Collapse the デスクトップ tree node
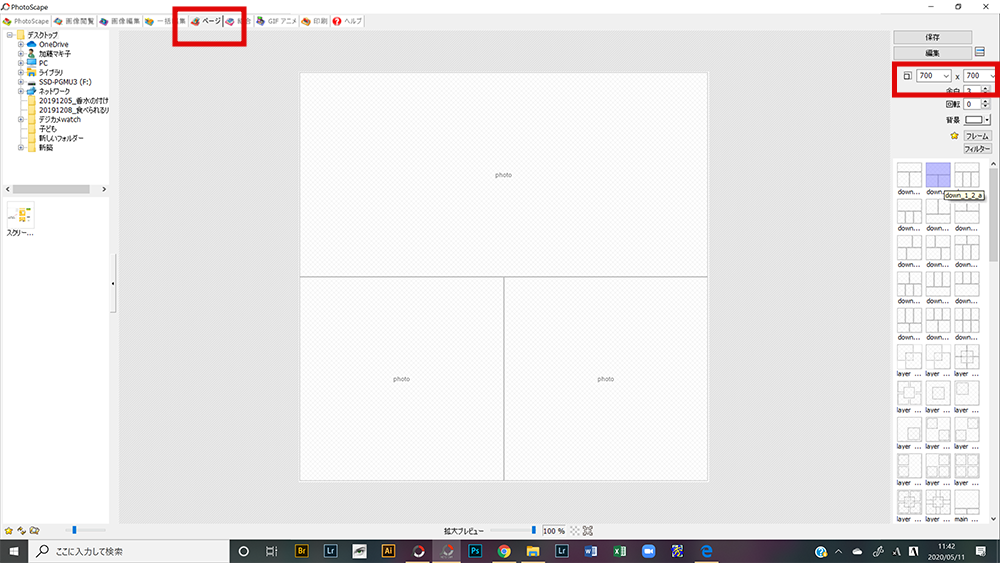The height and width of the screenshot is (563, 1000). point(10,35)
